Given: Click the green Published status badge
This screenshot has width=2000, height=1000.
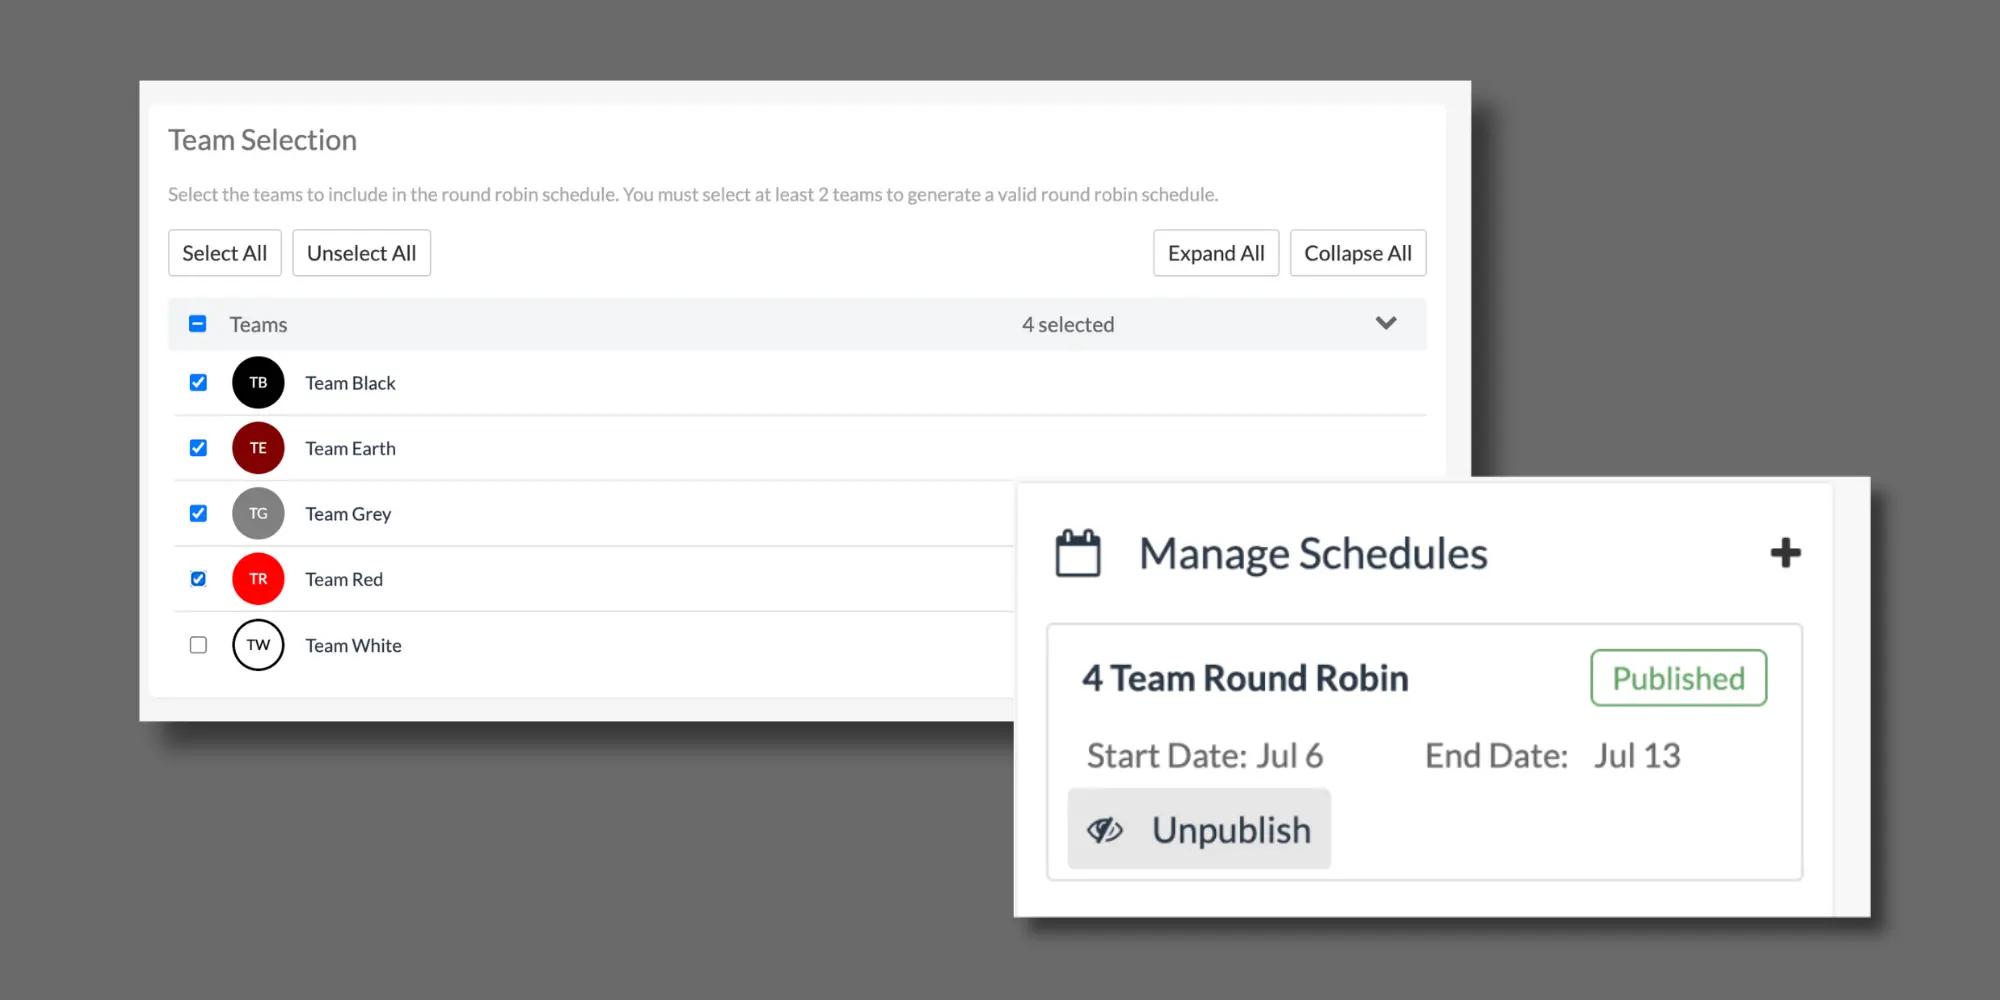Looking at the screenshot, I should click(1678, 678).
